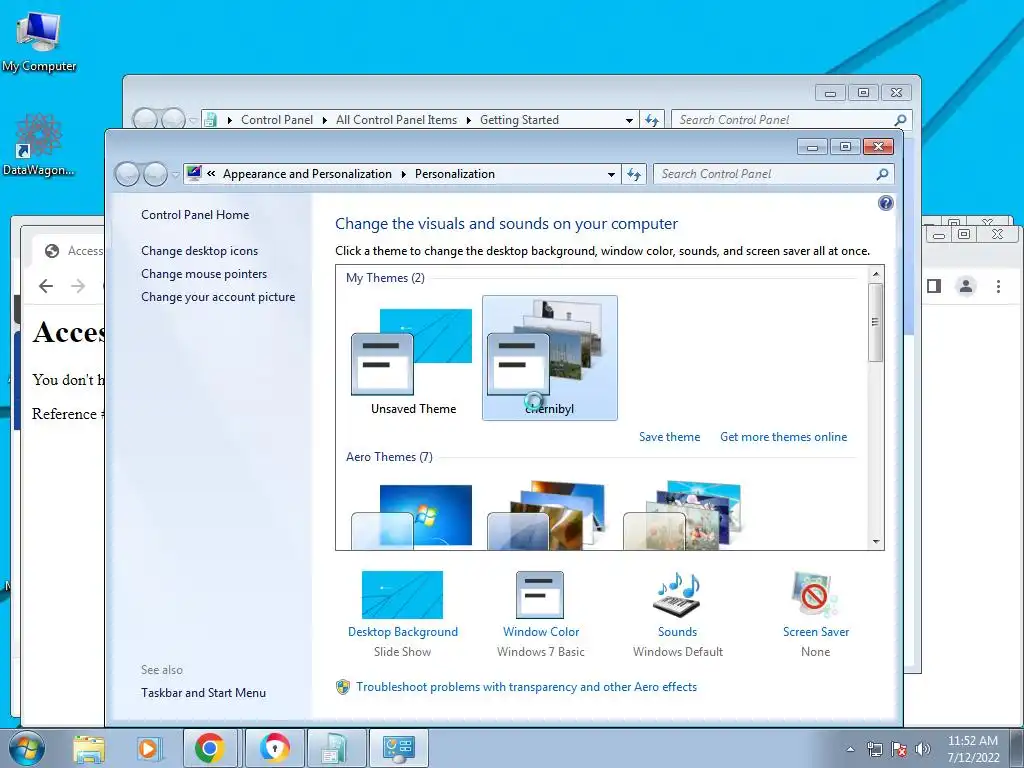Screen dimensions: 1024x768
Task: Click the double chevron in Personalization breadcrumb
Action: tap(211, 174)
